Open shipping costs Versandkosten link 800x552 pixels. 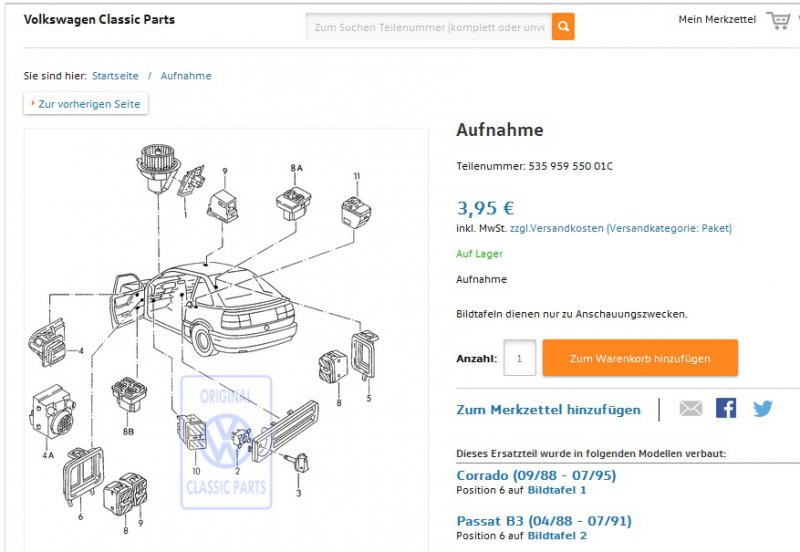[x=620, y=229]
